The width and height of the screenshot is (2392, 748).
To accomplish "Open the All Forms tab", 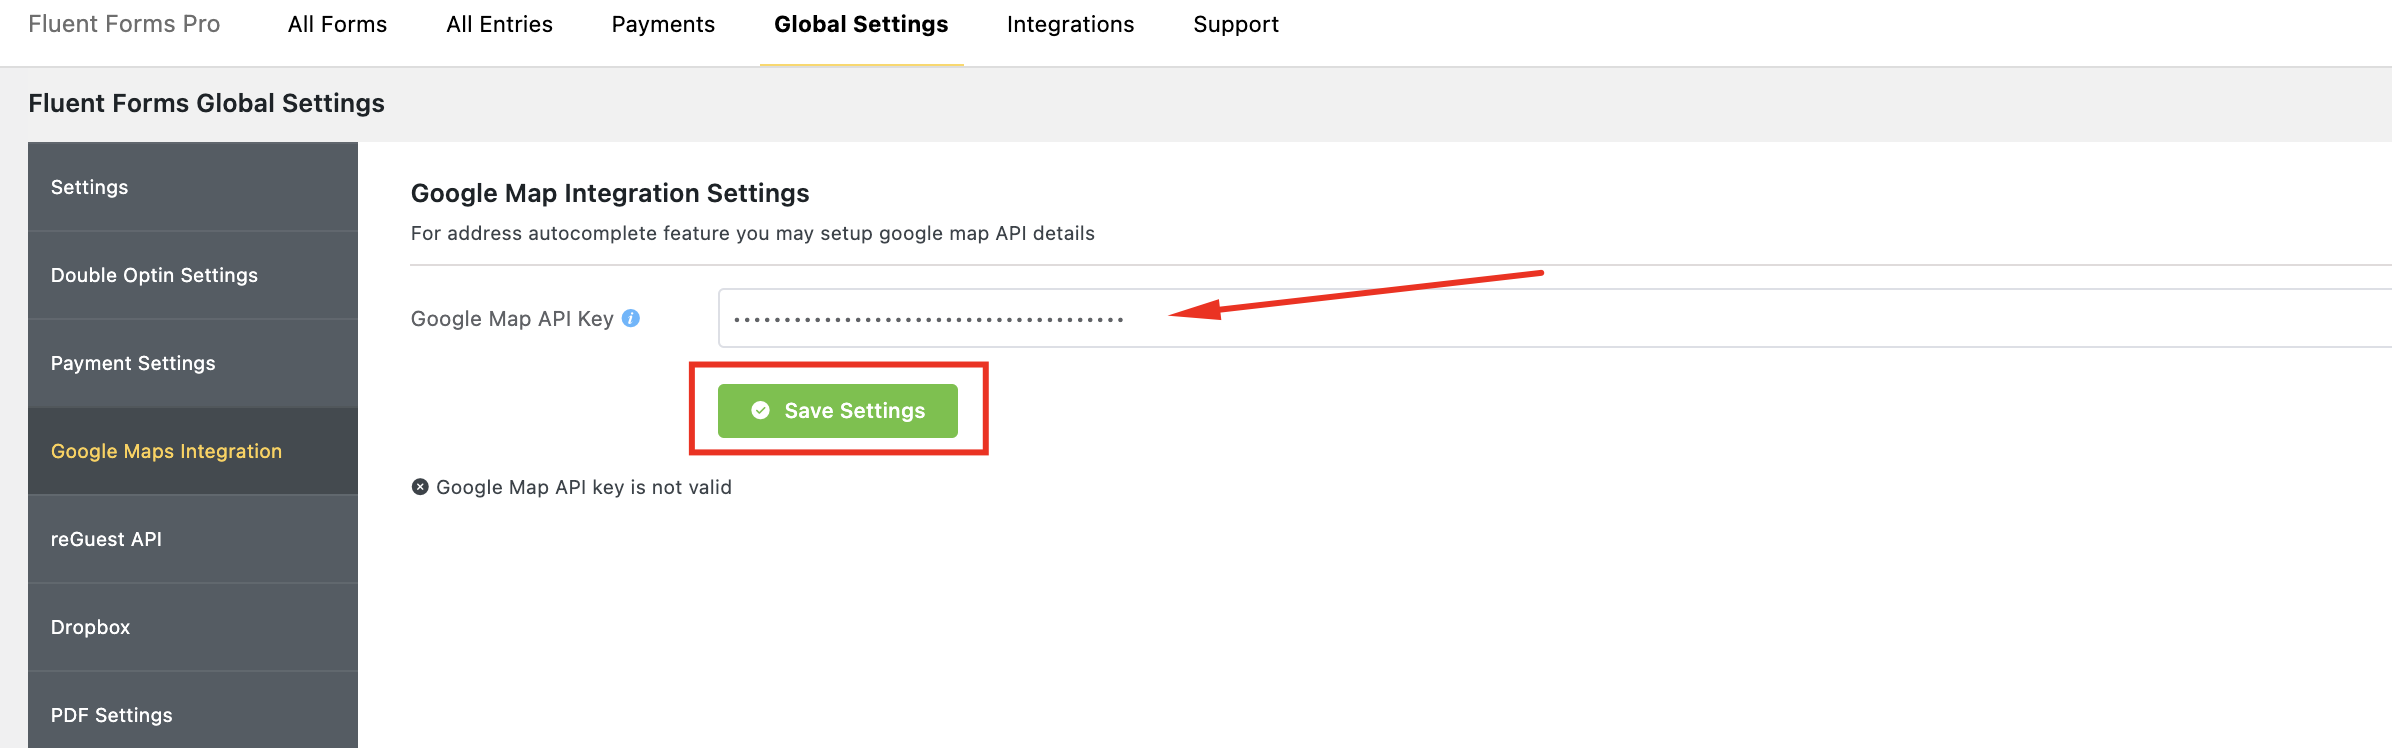I will pos(337,24).
